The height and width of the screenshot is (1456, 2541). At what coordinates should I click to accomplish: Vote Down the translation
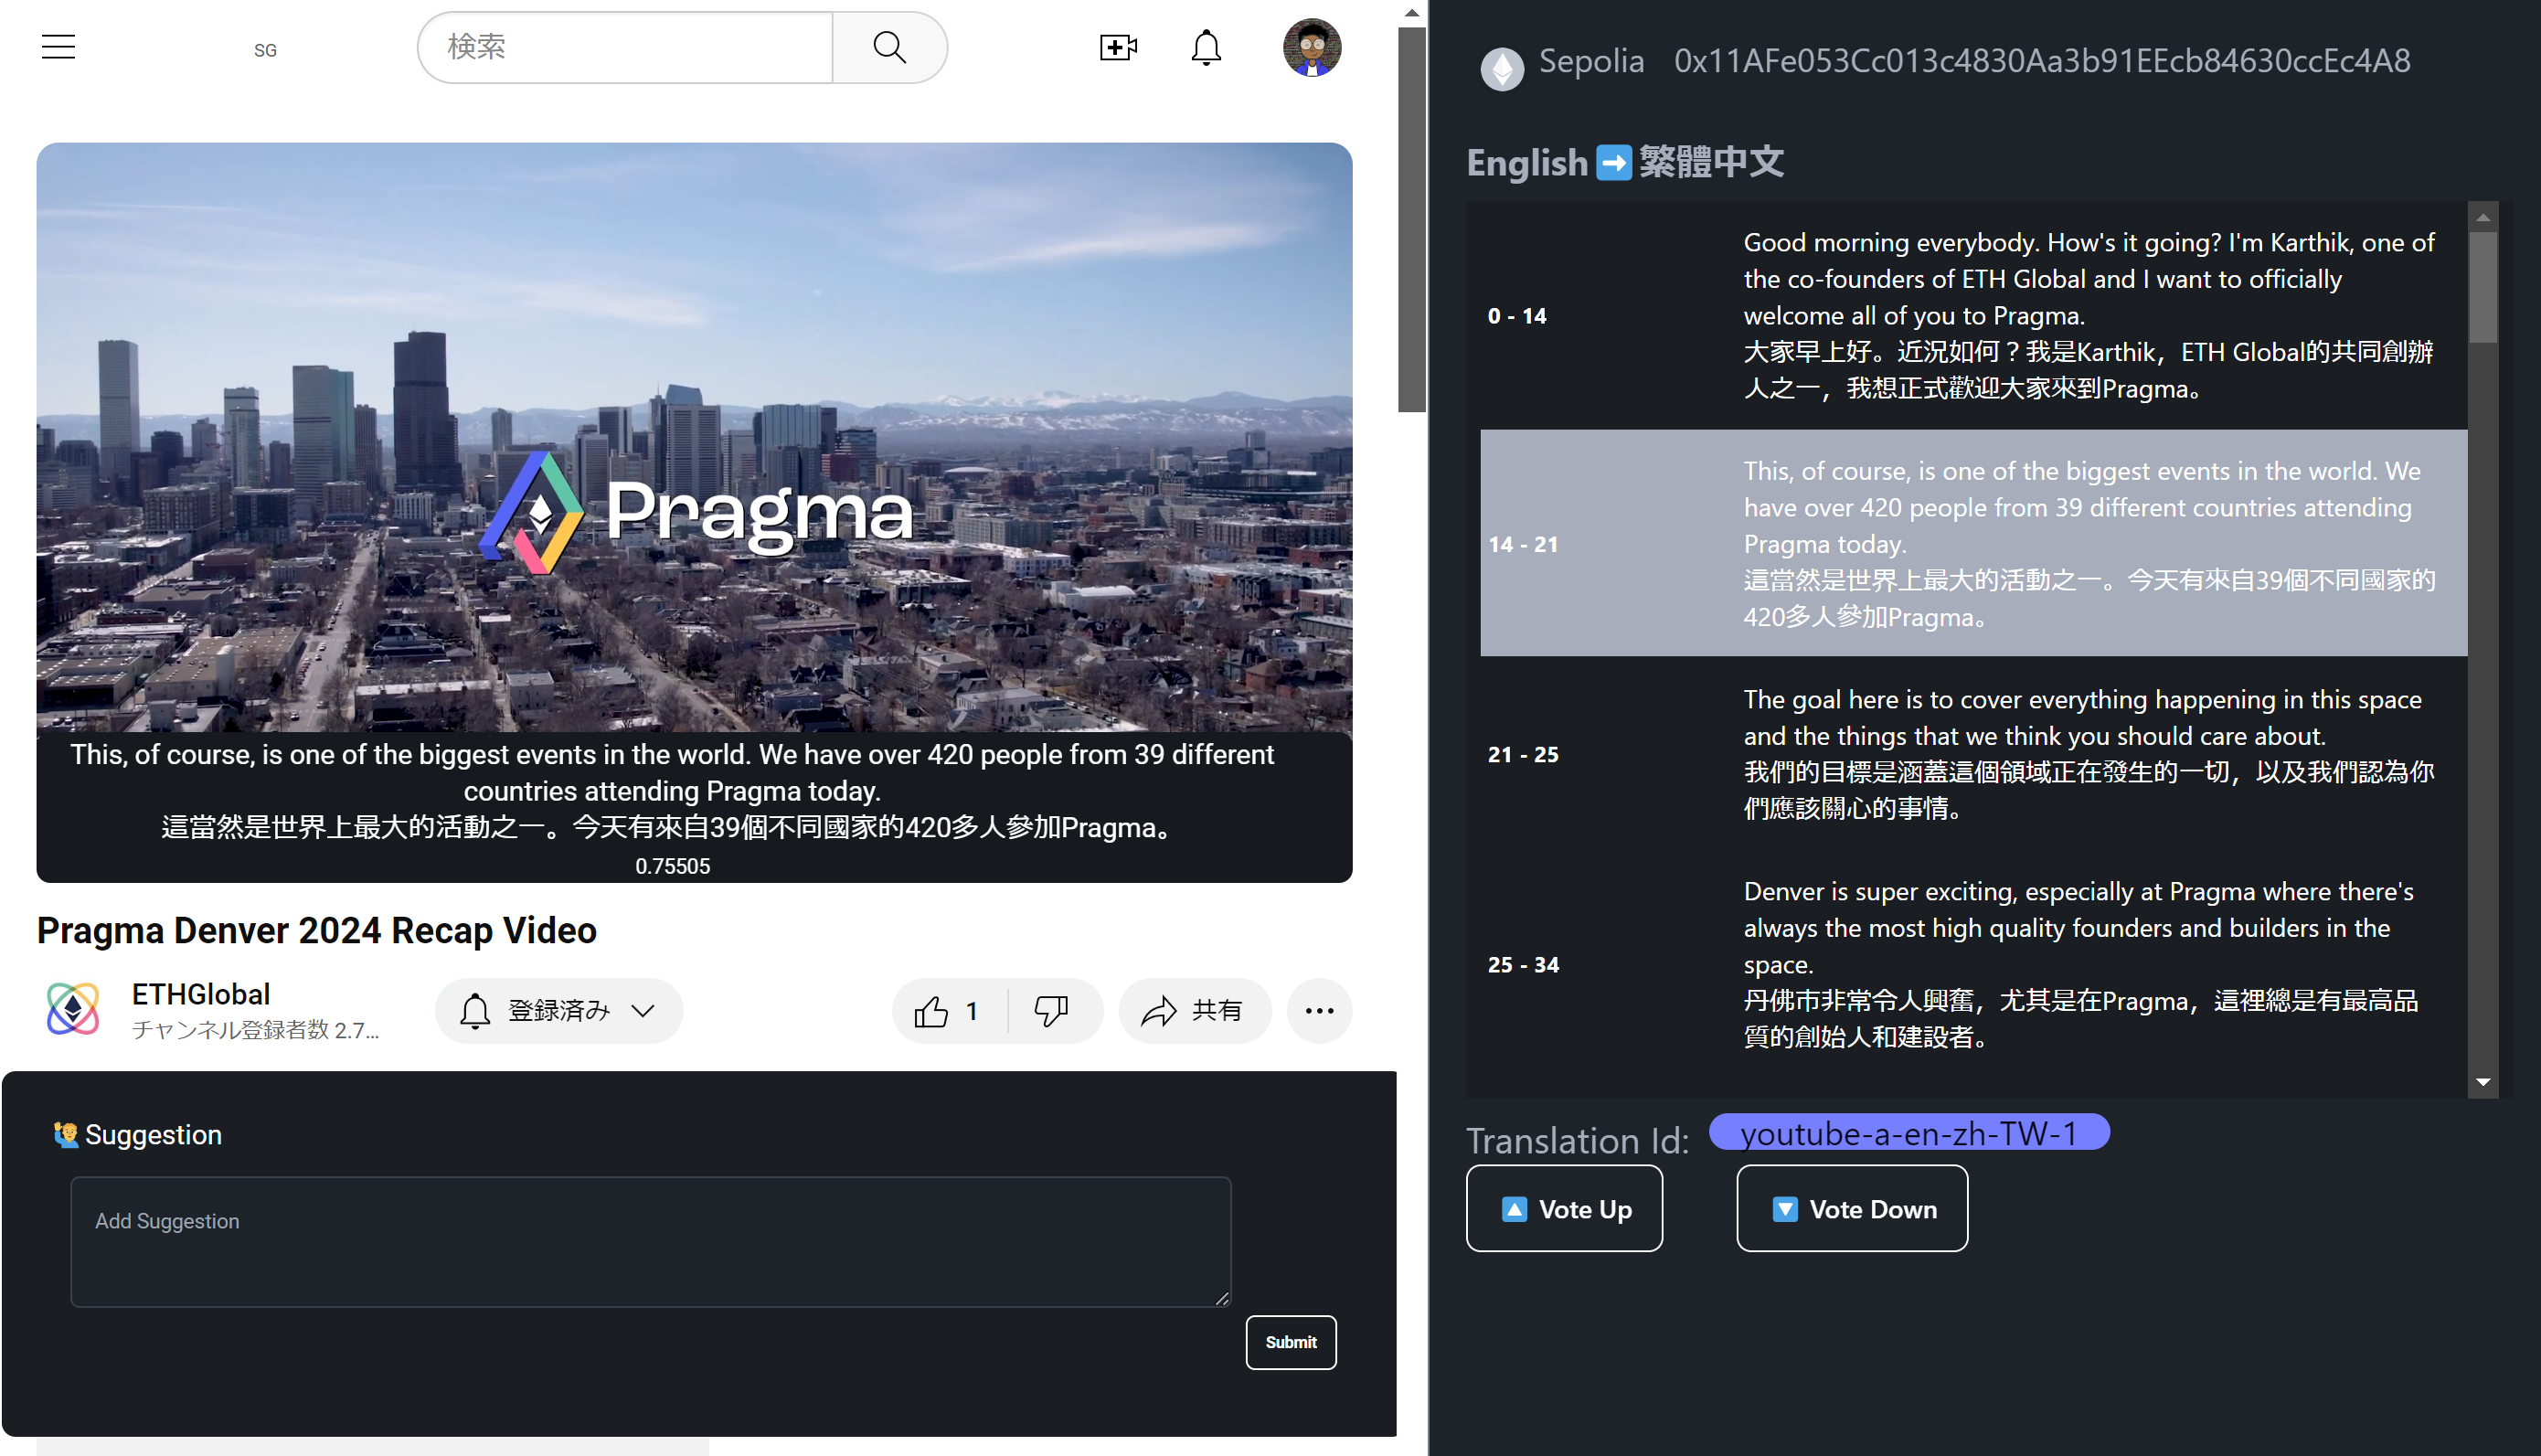pos(1852,1208)
